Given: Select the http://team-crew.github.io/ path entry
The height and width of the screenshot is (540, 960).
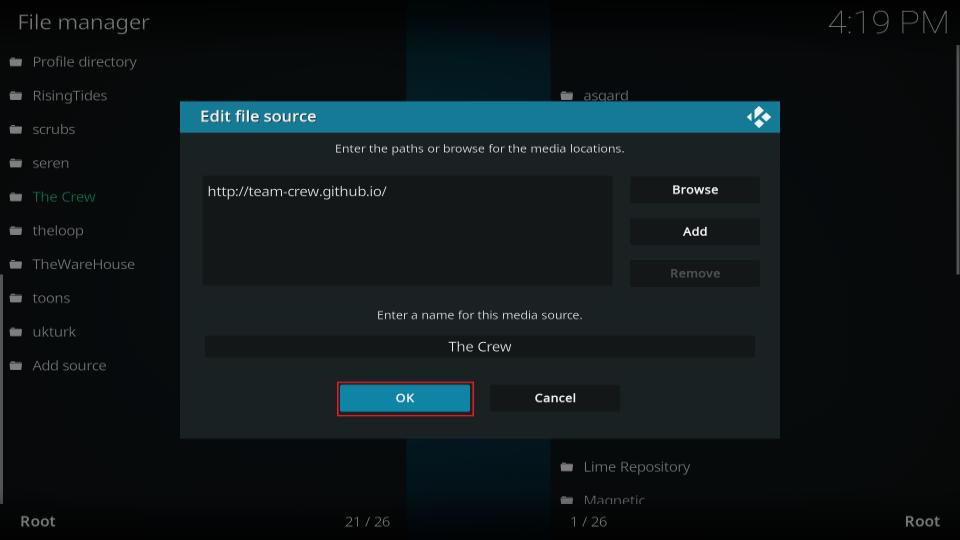Looking at the screenshot, I should coord(297,192).
